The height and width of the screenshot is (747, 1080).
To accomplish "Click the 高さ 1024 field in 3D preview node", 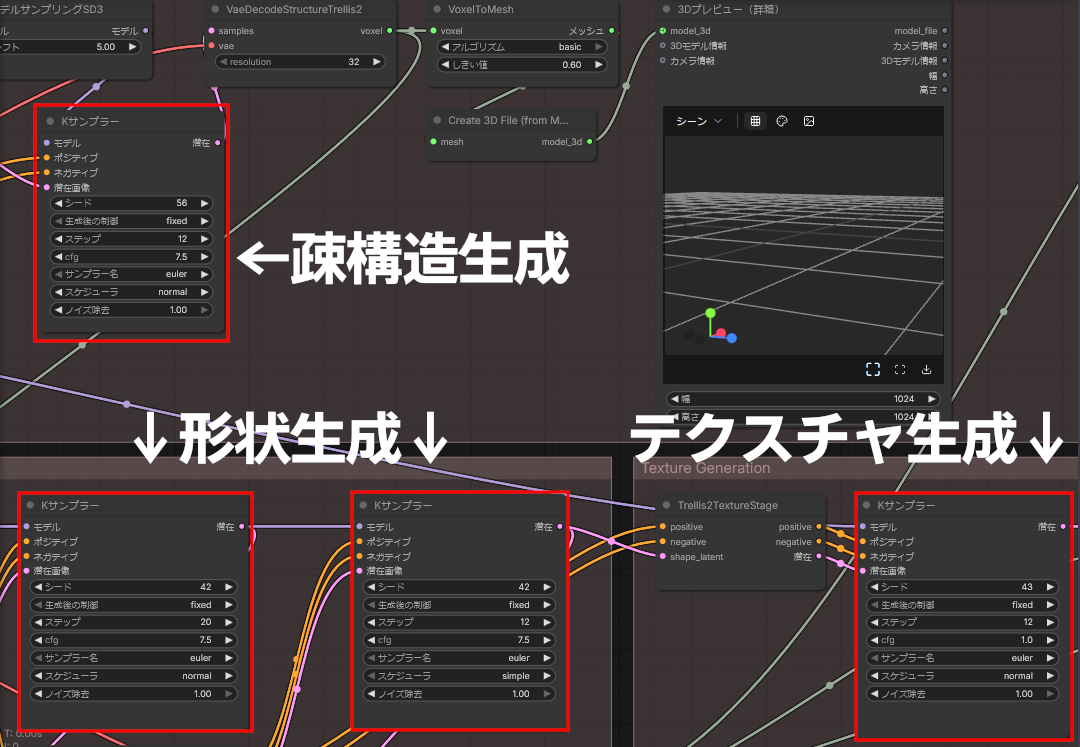I will tap(802, 417).
